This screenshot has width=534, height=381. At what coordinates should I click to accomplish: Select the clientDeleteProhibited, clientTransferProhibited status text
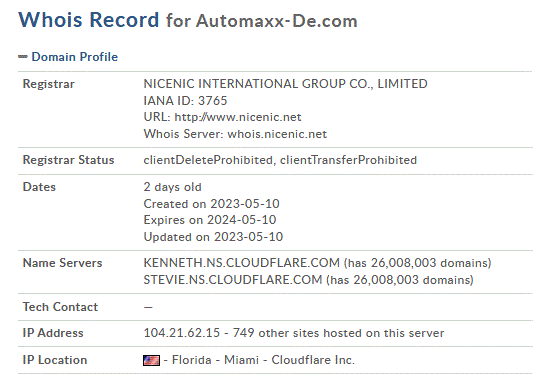click(280, 160)
